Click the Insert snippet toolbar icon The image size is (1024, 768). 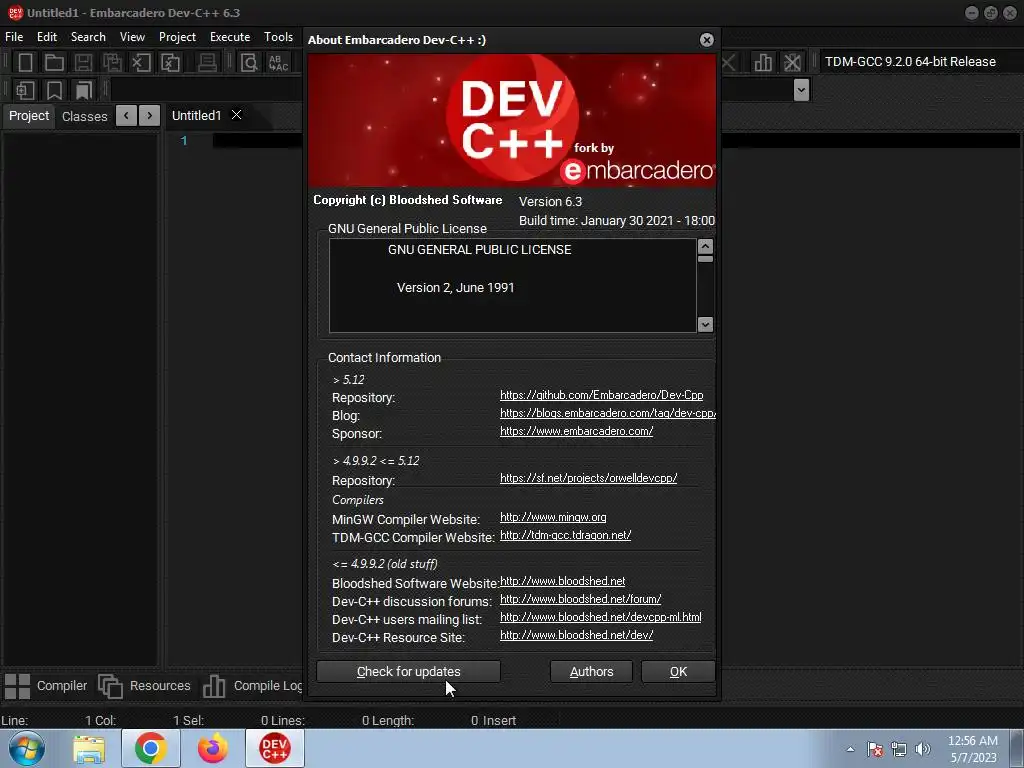pos(25,90)
